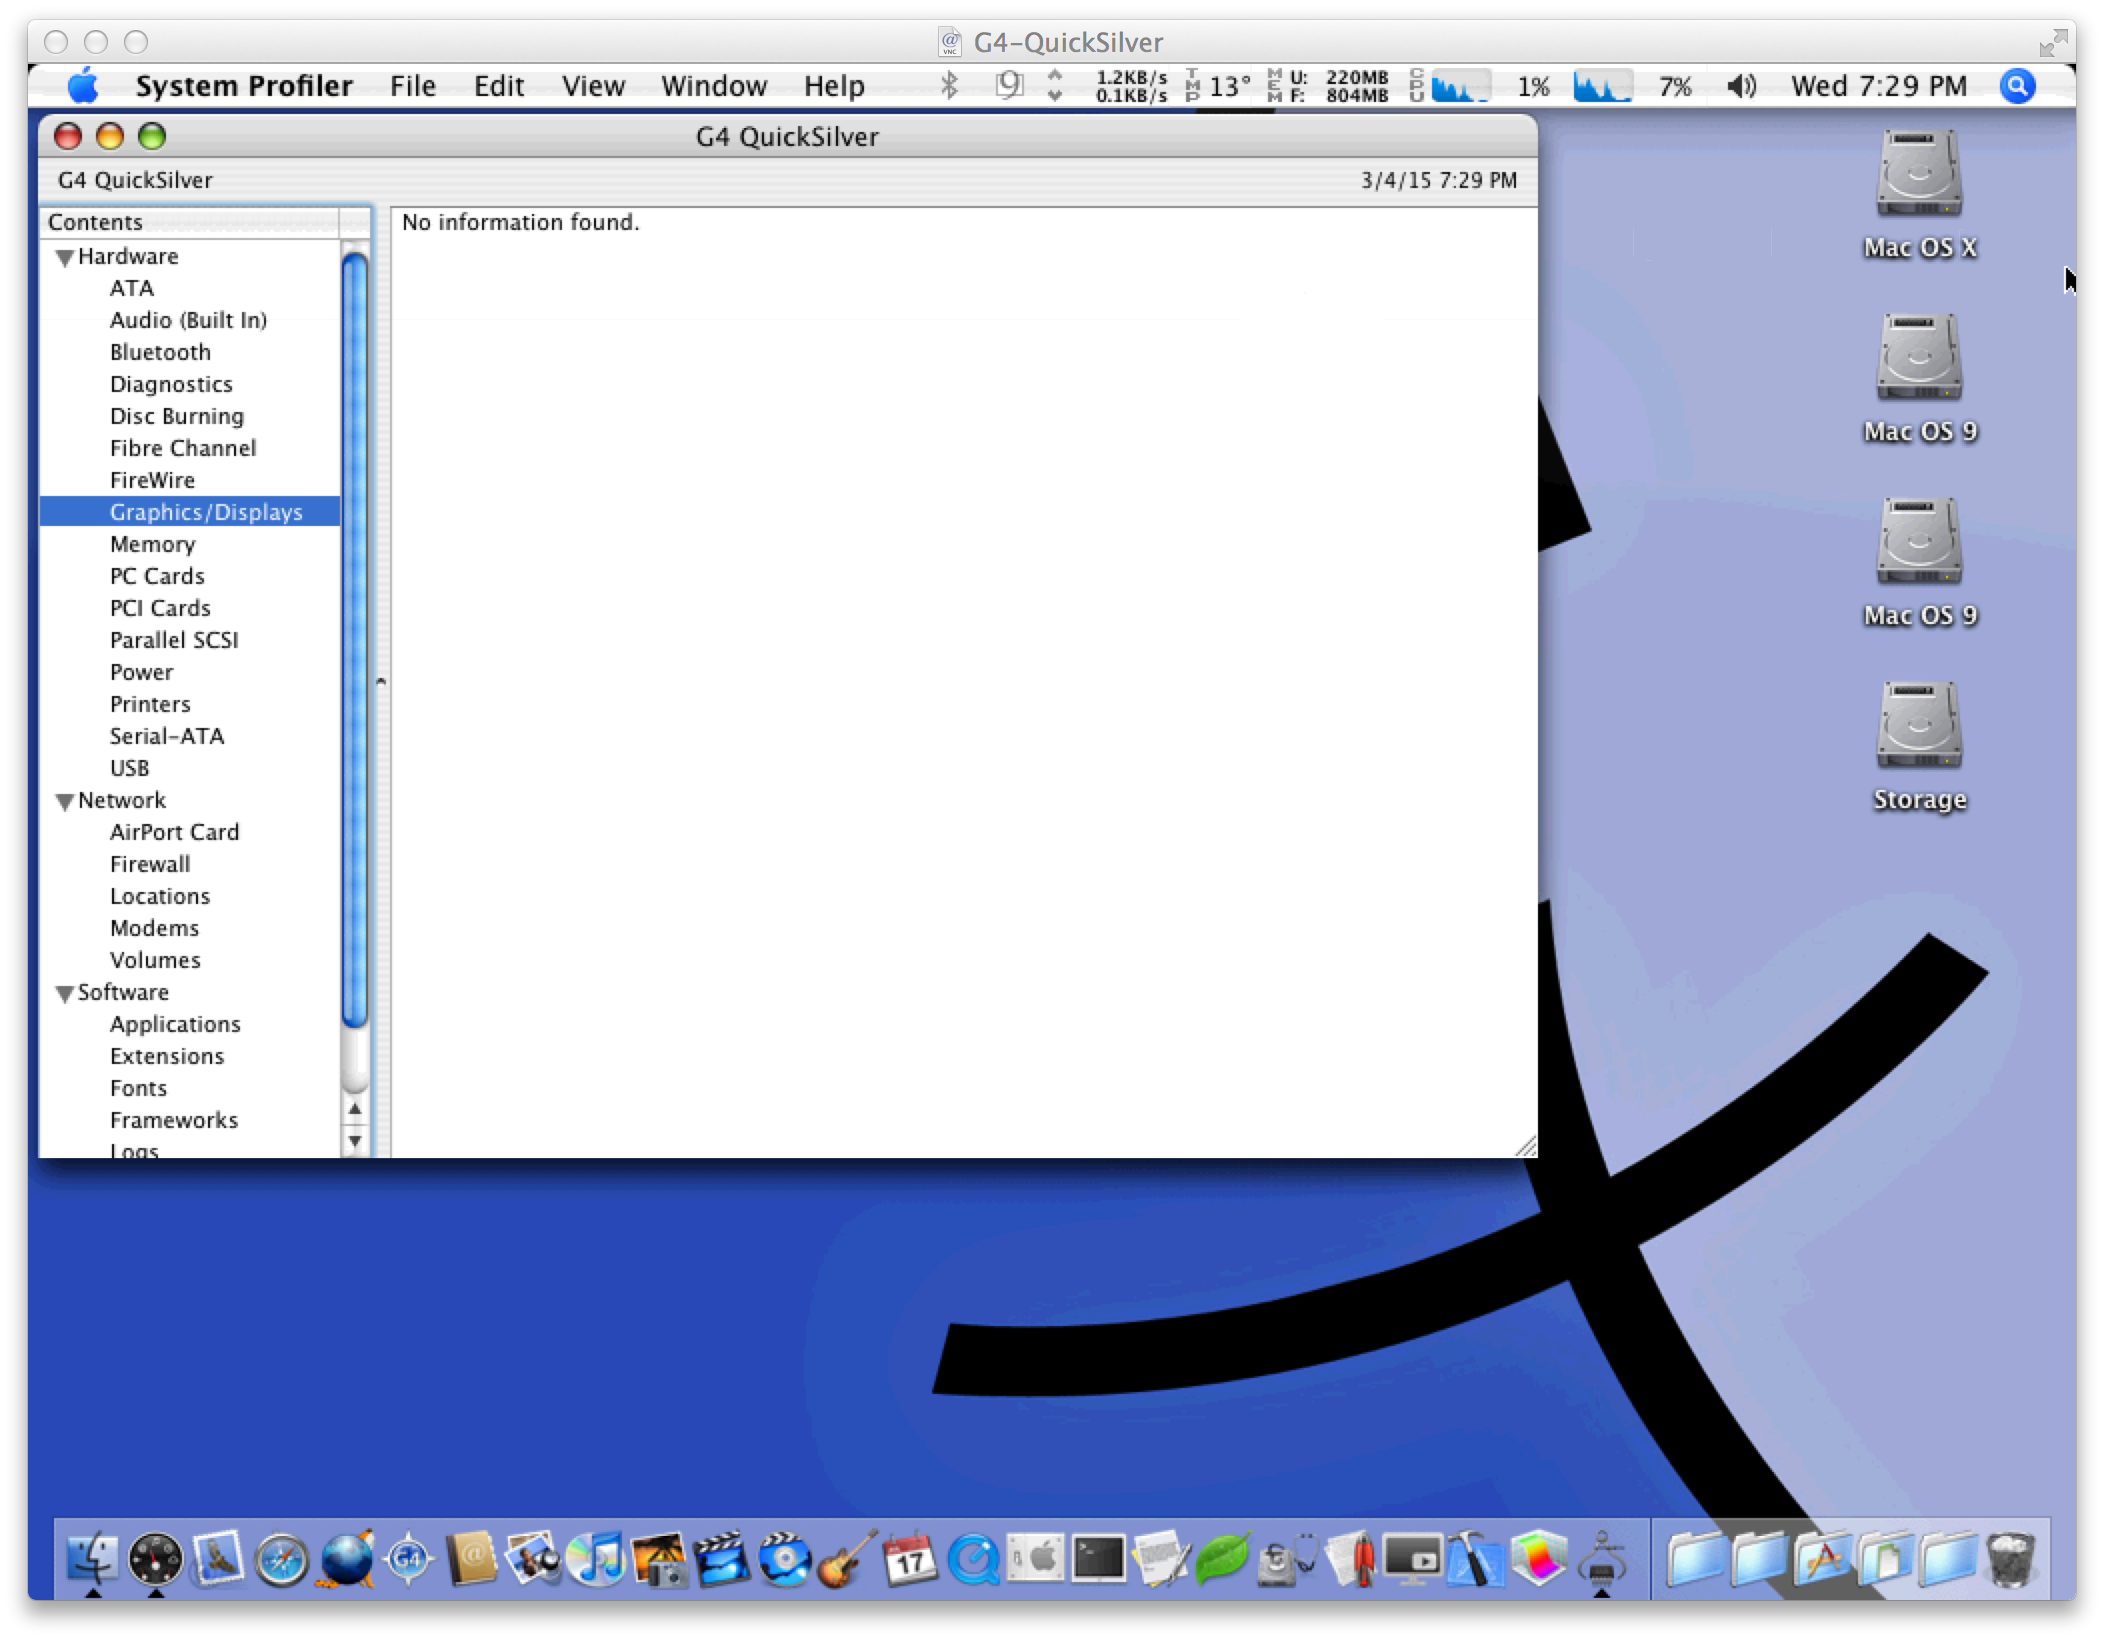Launch iDVD from the dock
The height and width of the screenshot is (1640, 2104).
tap(784, 1558)
